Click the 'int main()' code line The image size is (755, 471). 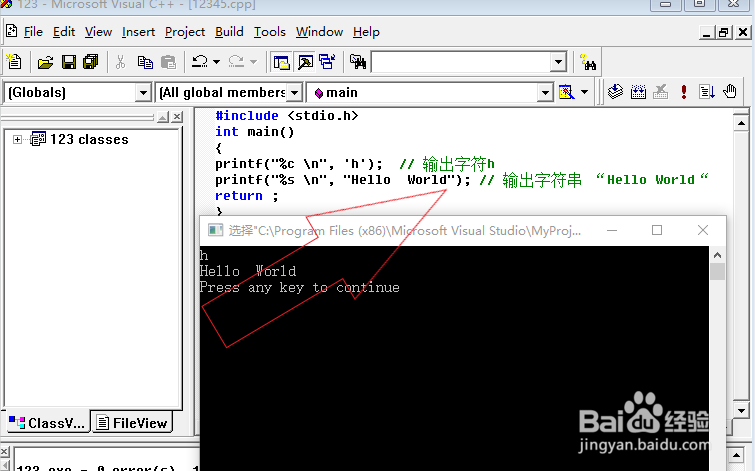tap(254, 131)
